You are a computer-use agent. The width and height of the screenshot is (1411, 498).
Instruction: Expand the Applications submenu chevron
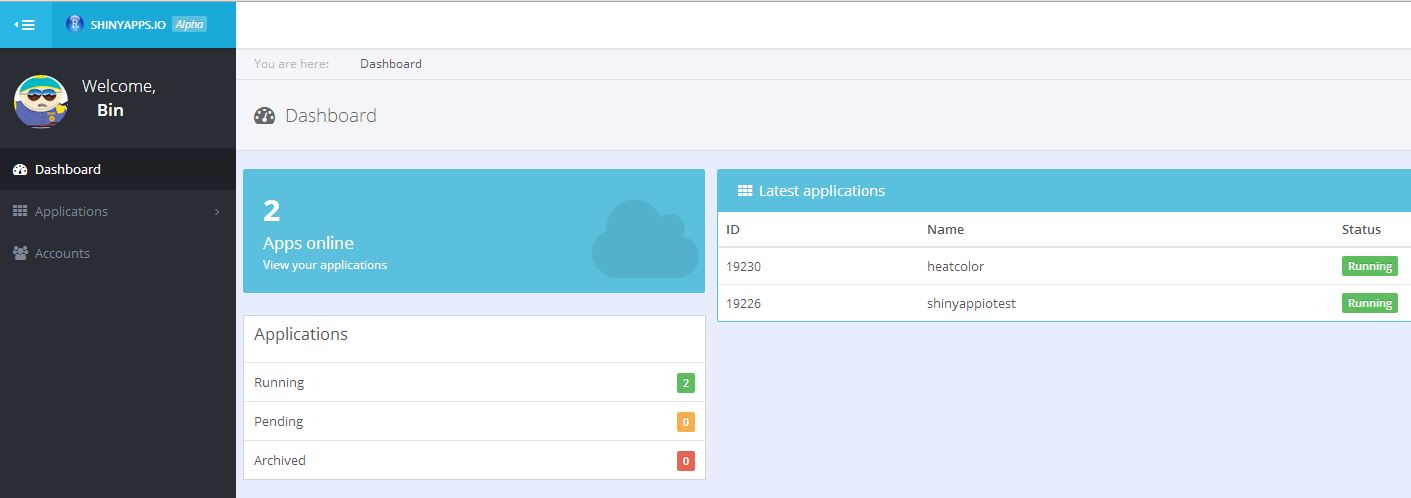217,212
